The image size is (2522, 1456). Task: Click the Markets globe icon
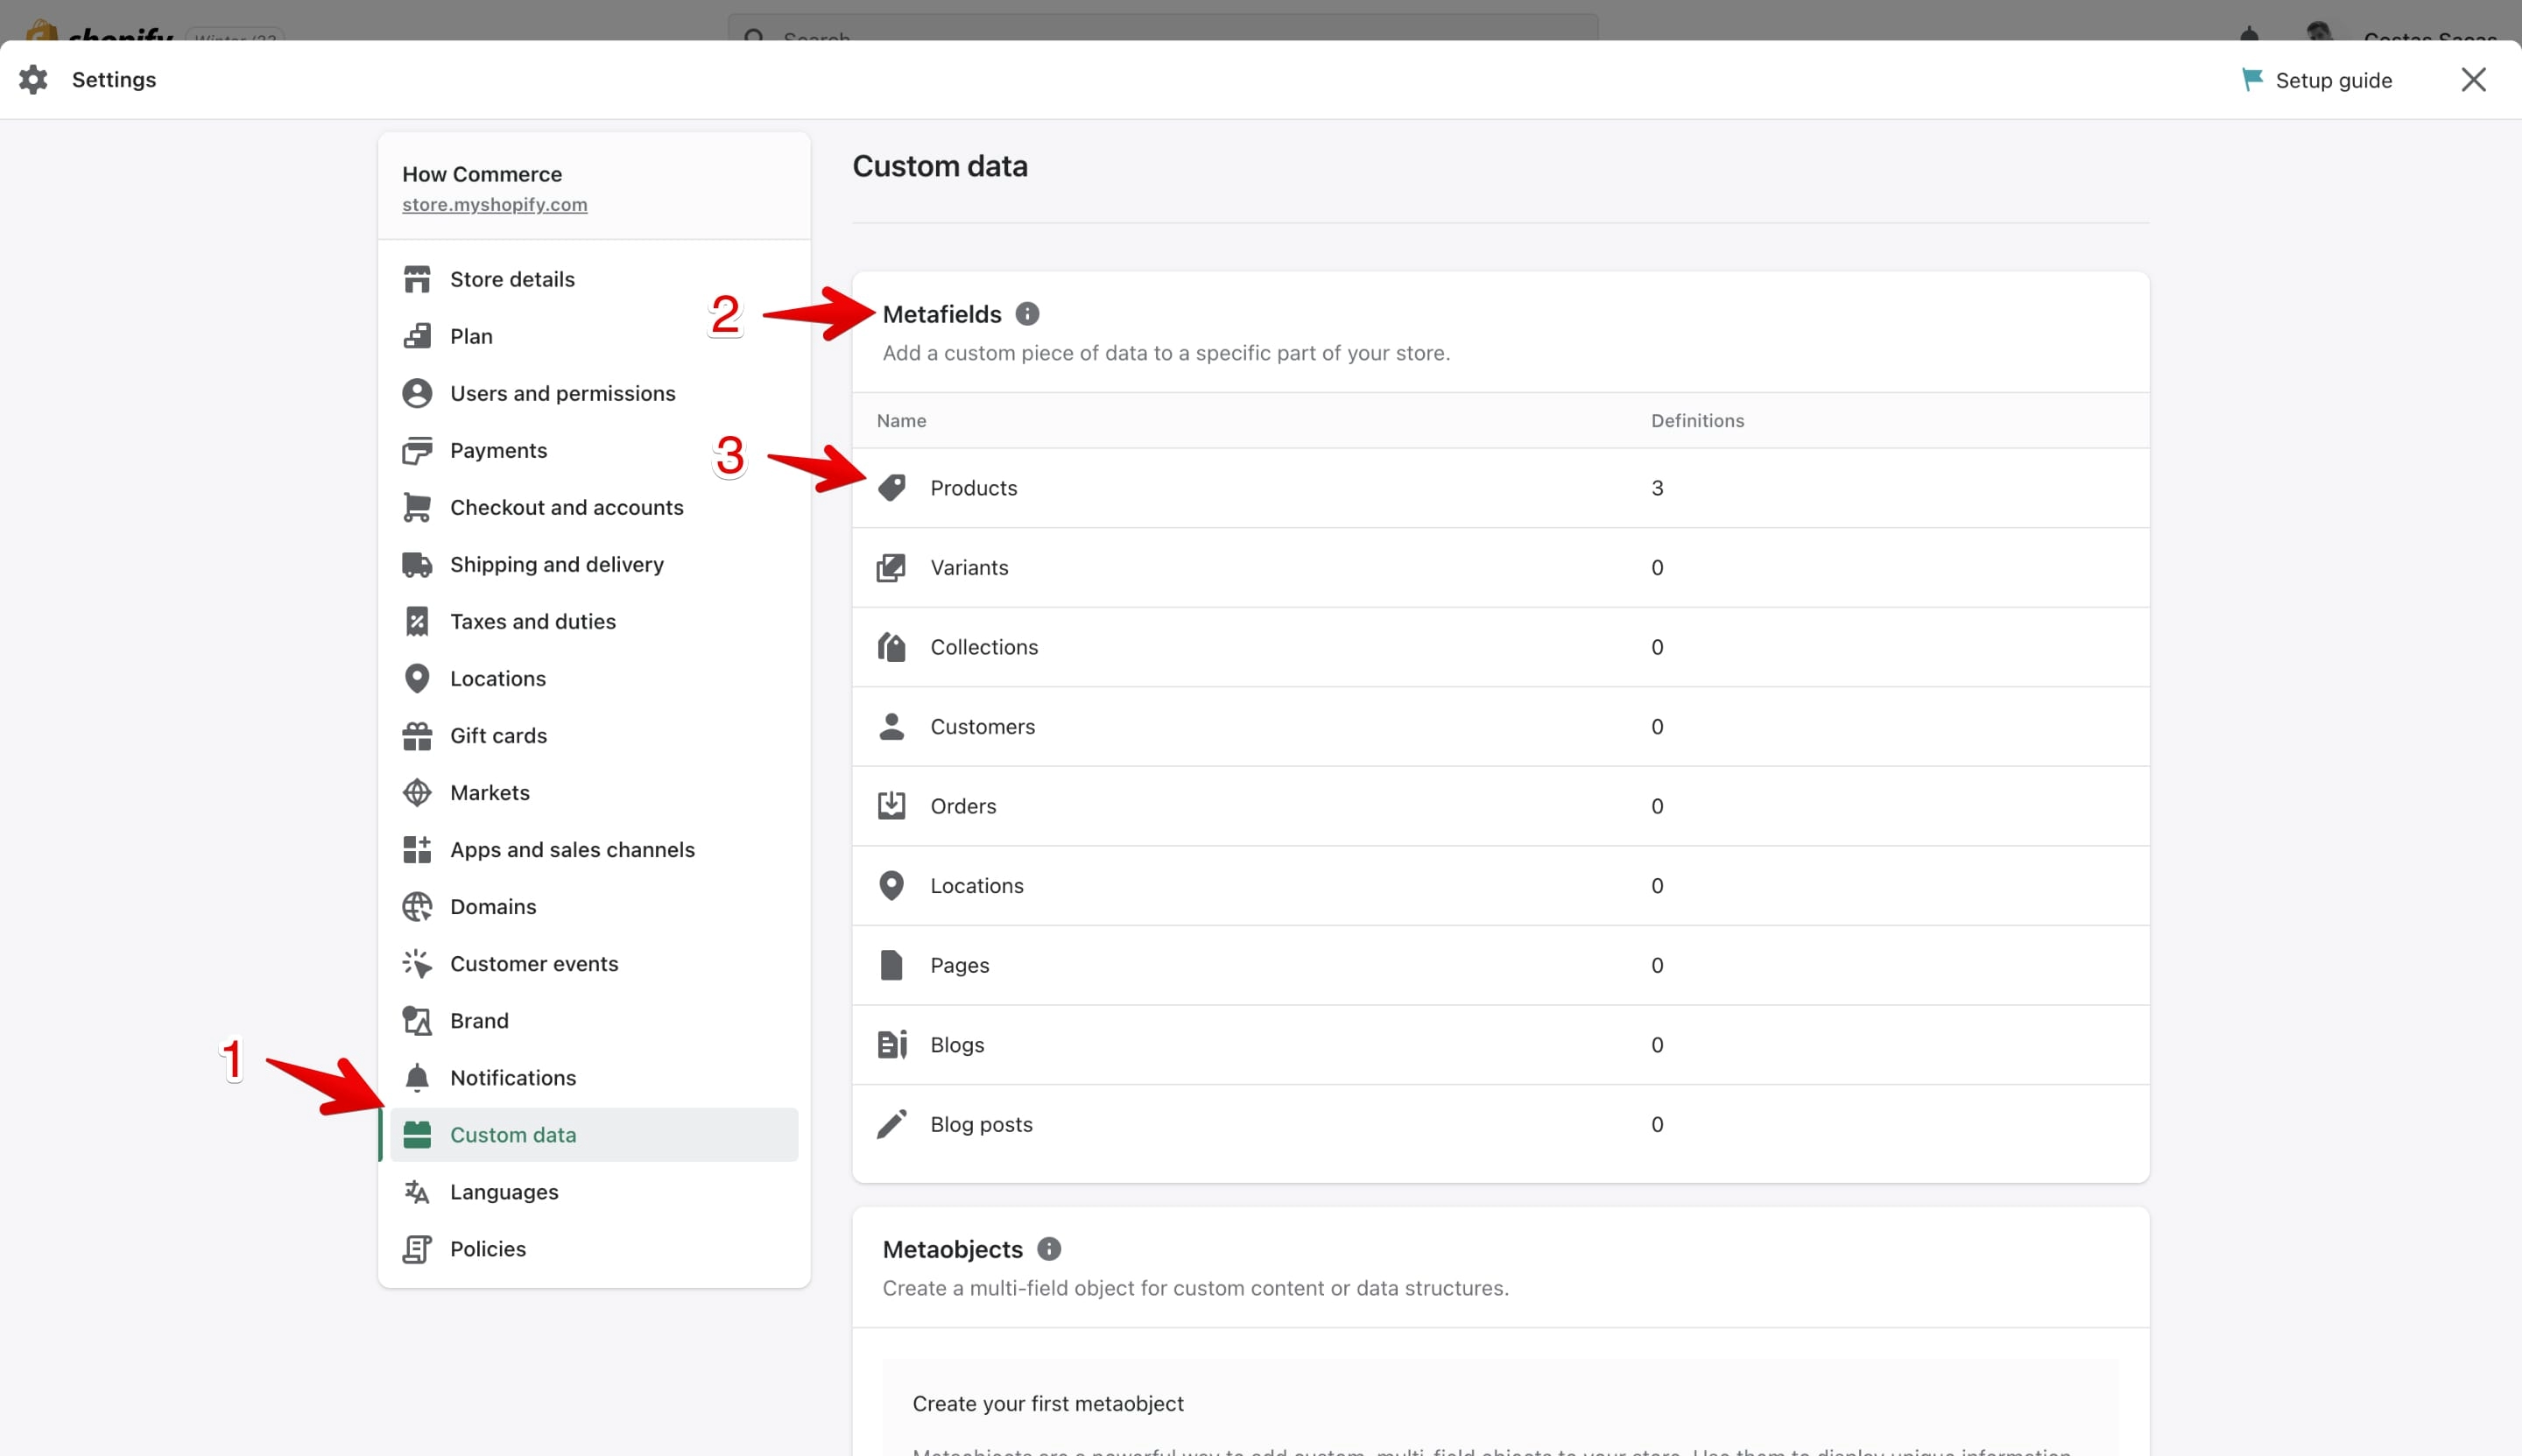point(417,793)
